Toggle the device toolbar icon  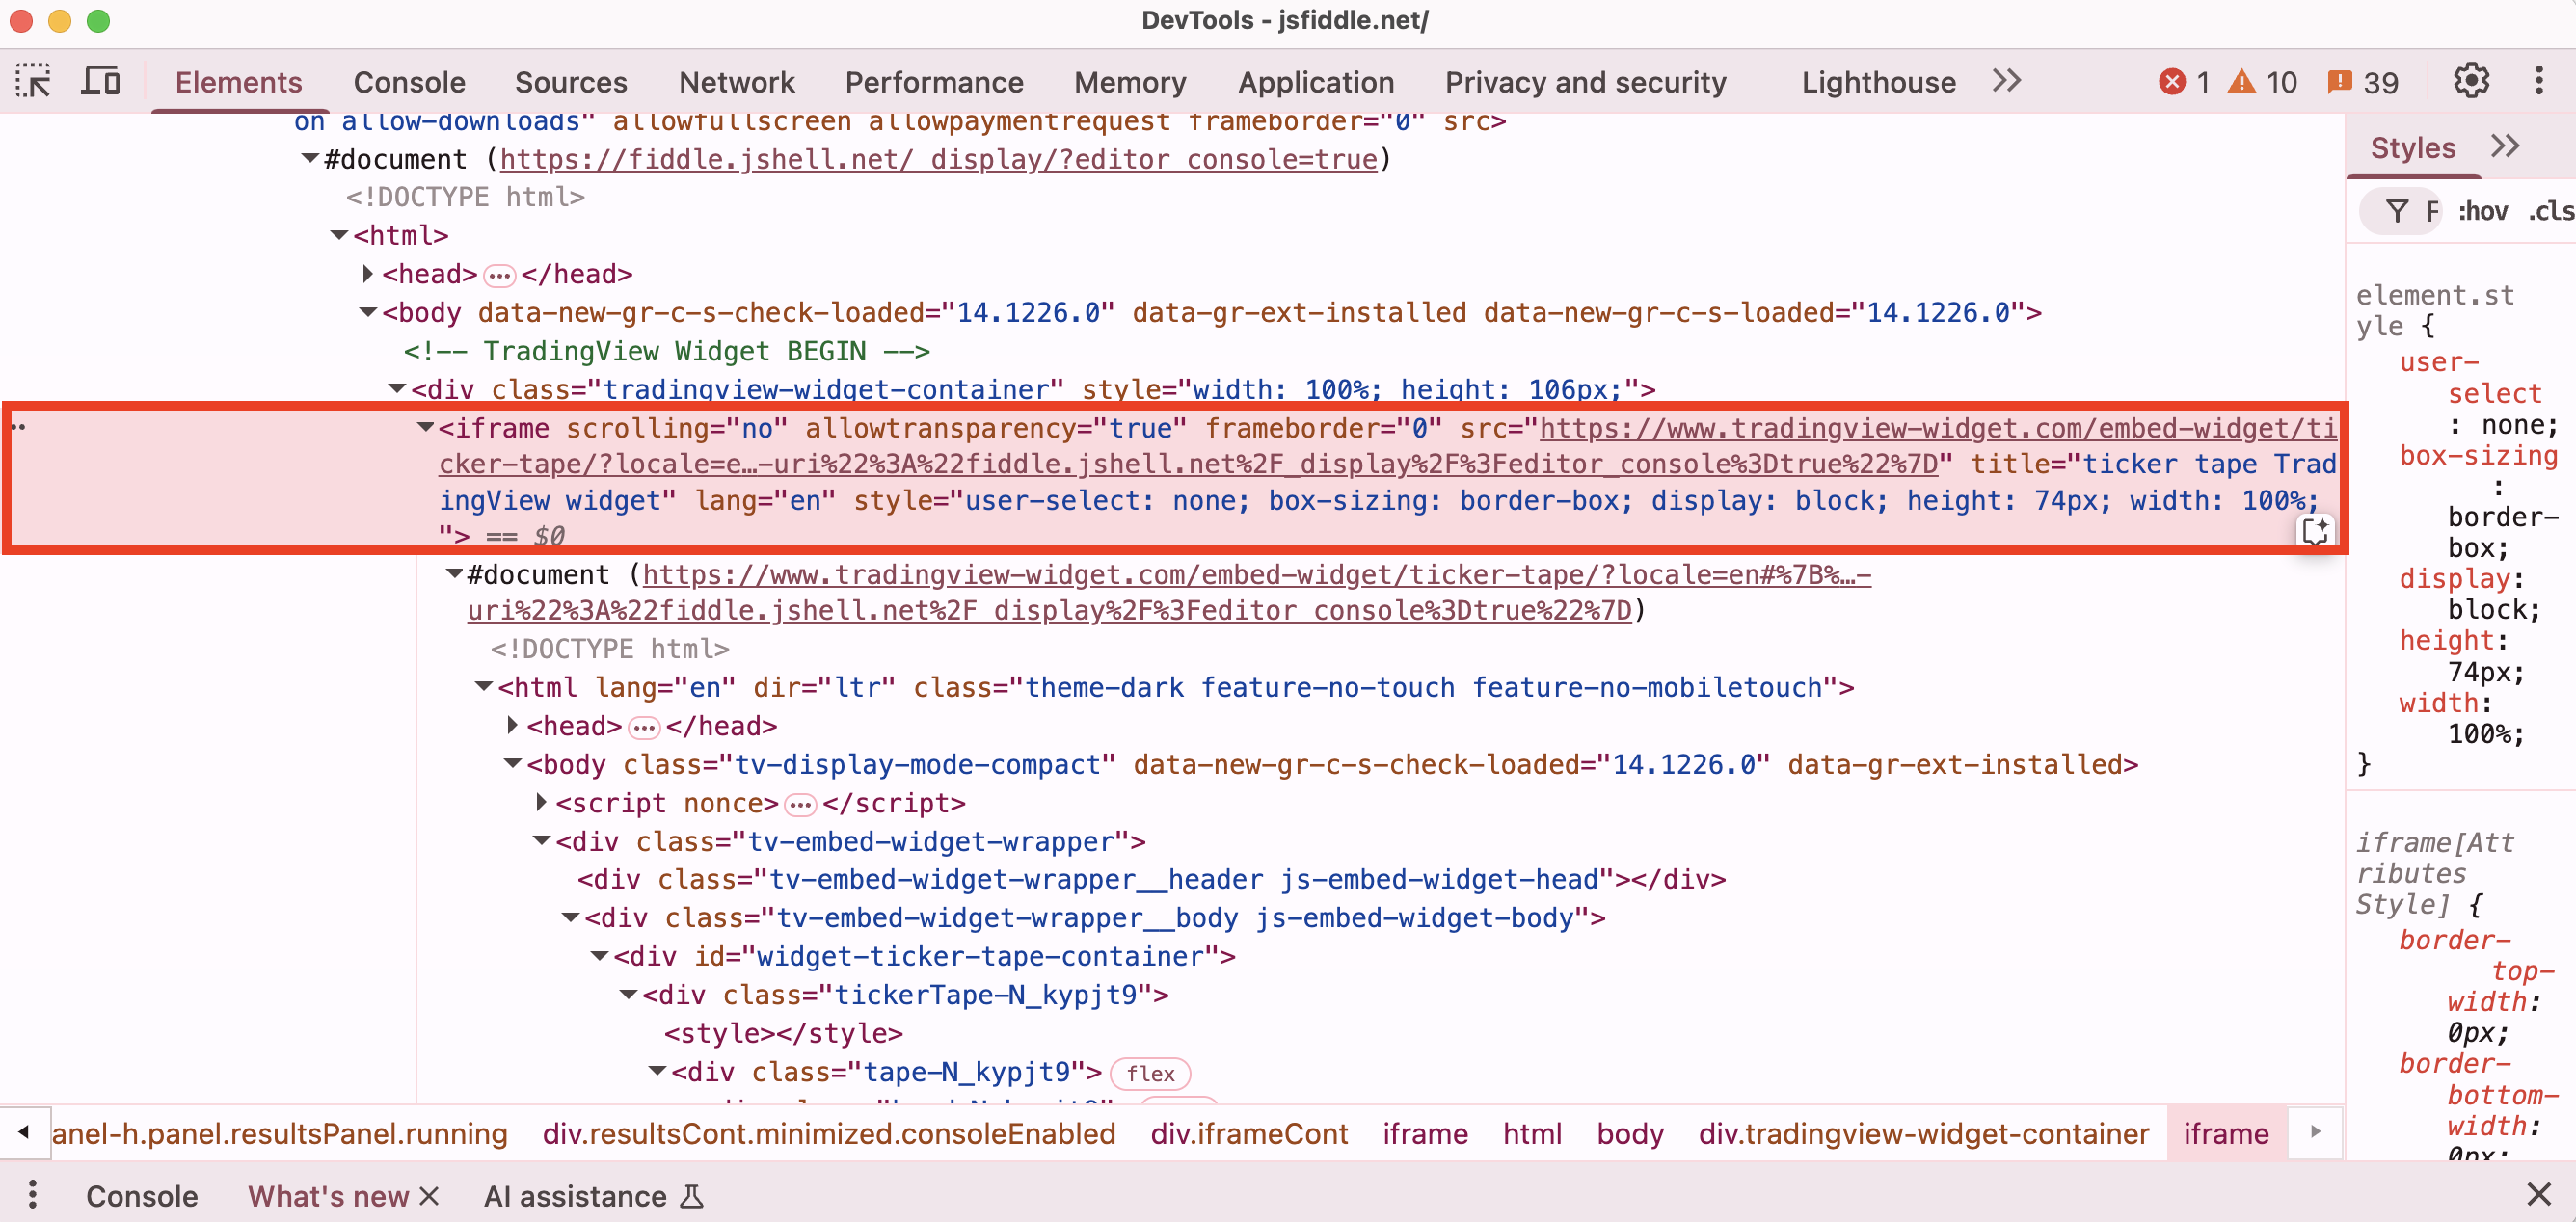tap(100, 81)
